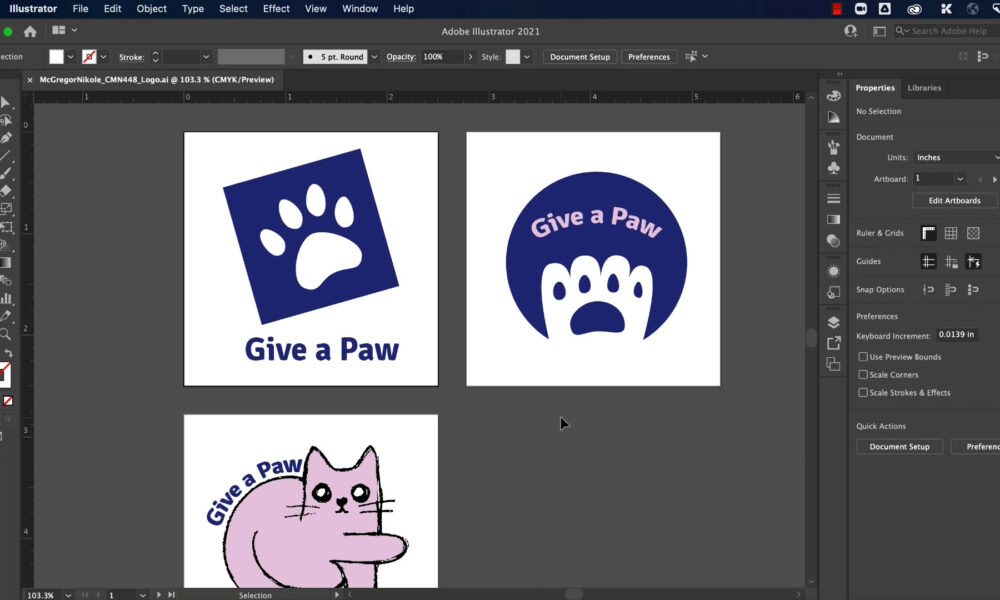Open the Units dropdown showing Inches

[956, 157]
